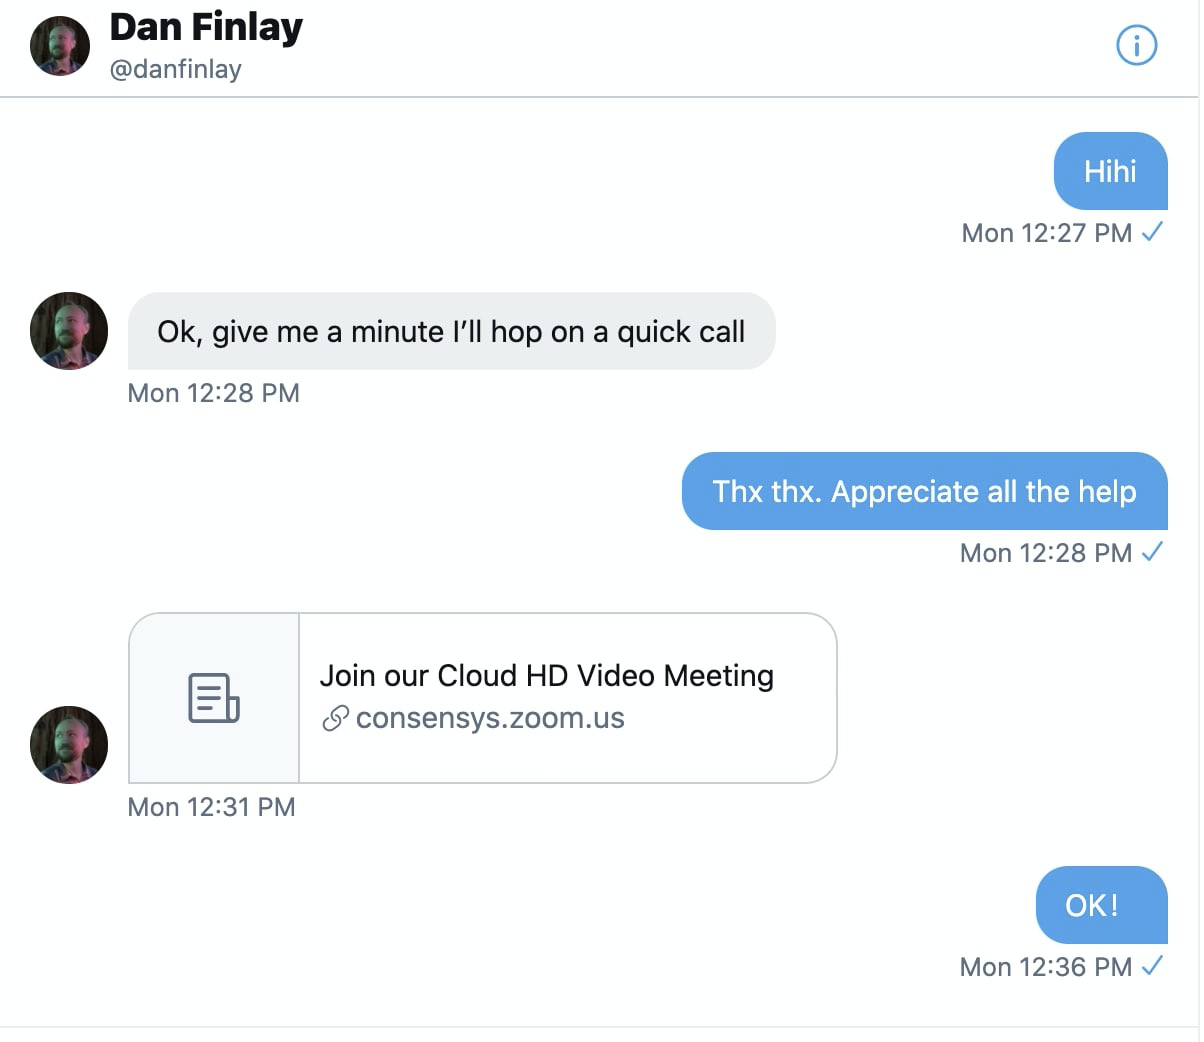Viewport: 1204px width, 1042px height.
Task: Select the Ok, give me a minute message
Action: 452,331
